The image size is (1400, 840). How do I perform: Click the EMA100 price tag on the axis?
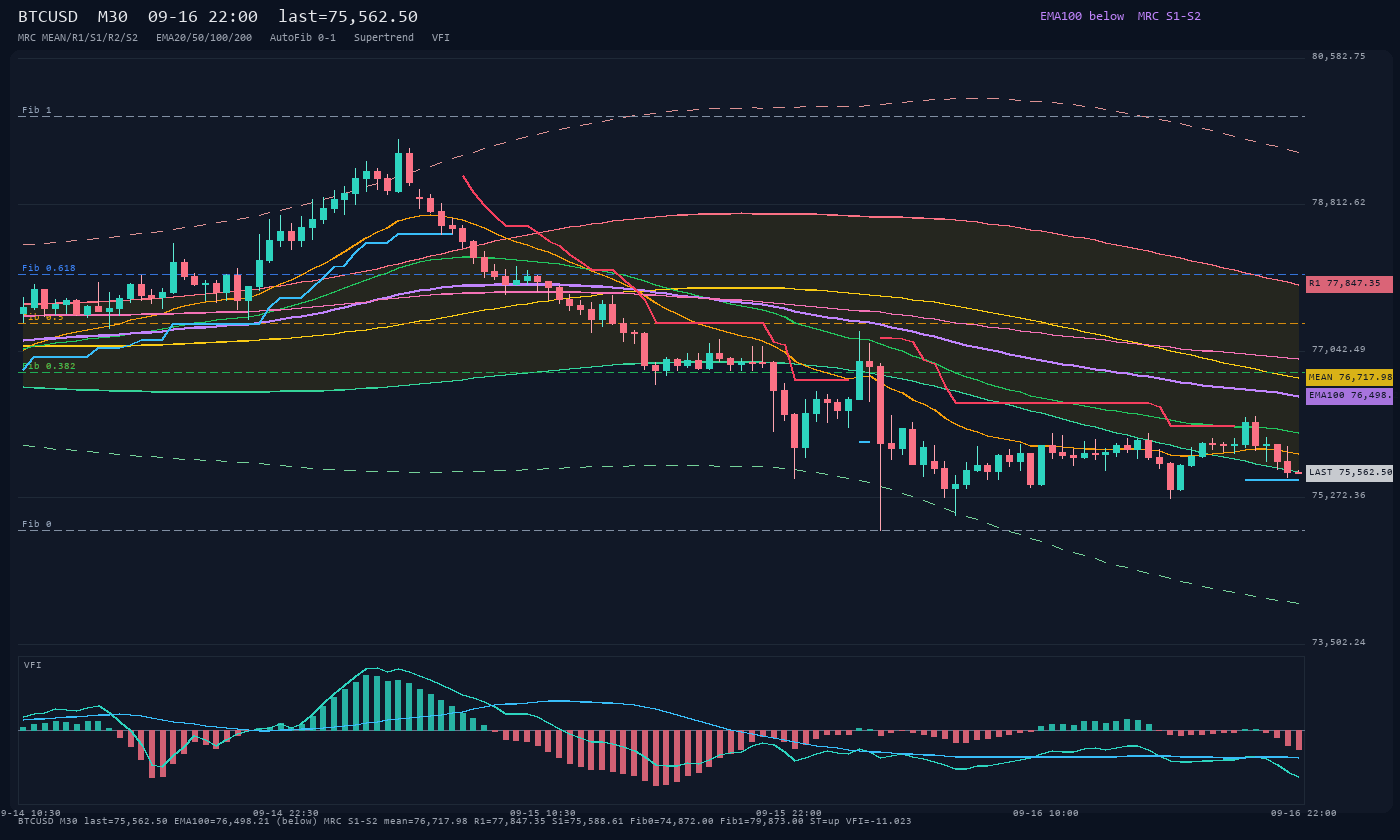pos(1349,396)
